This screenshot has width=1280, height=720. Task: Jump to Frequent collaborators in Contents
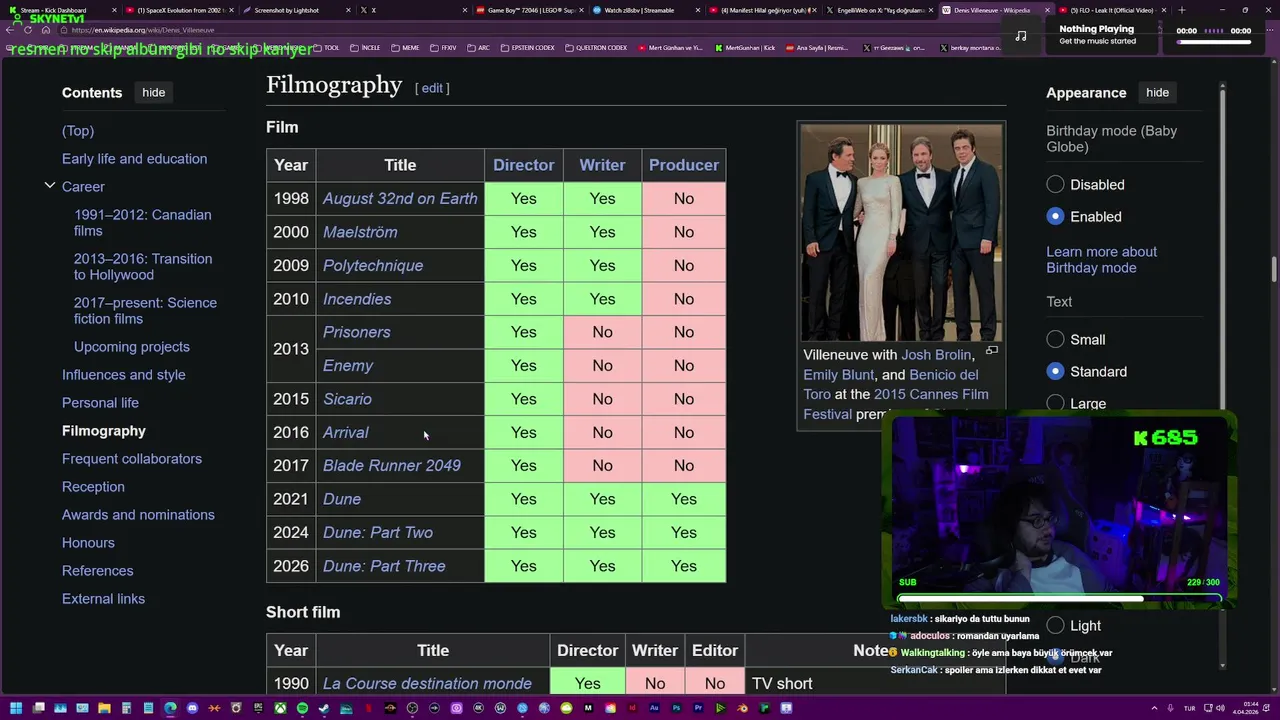pos(132,459)
